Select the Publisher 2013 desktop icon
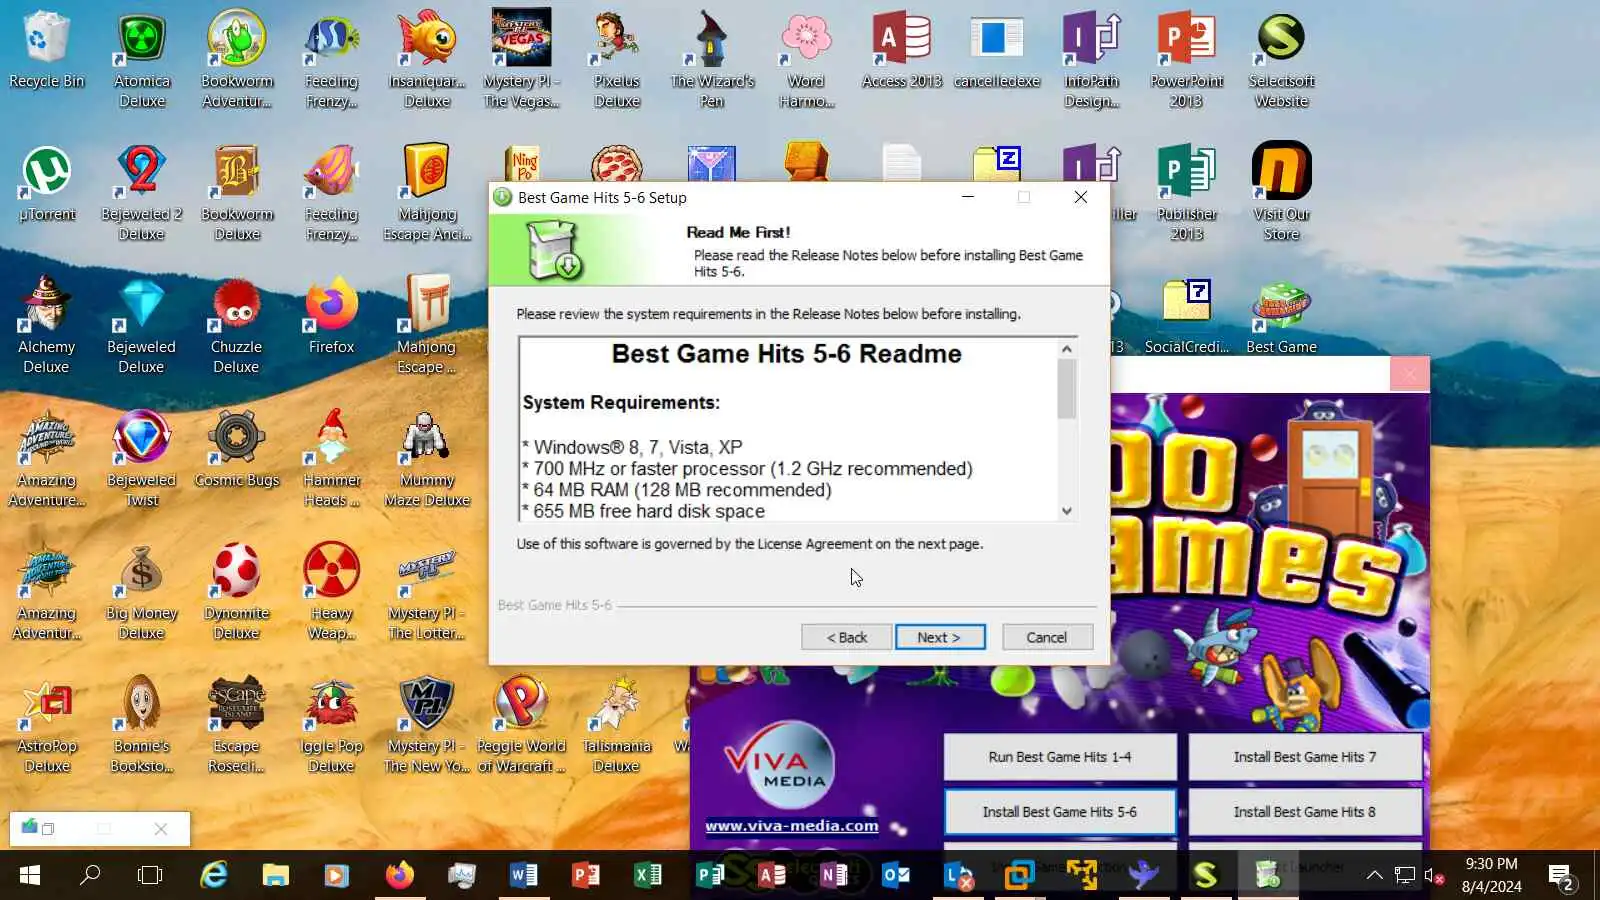This screenshot has width=1600, height=900. pyautogui.click(x=1186, y=194)
